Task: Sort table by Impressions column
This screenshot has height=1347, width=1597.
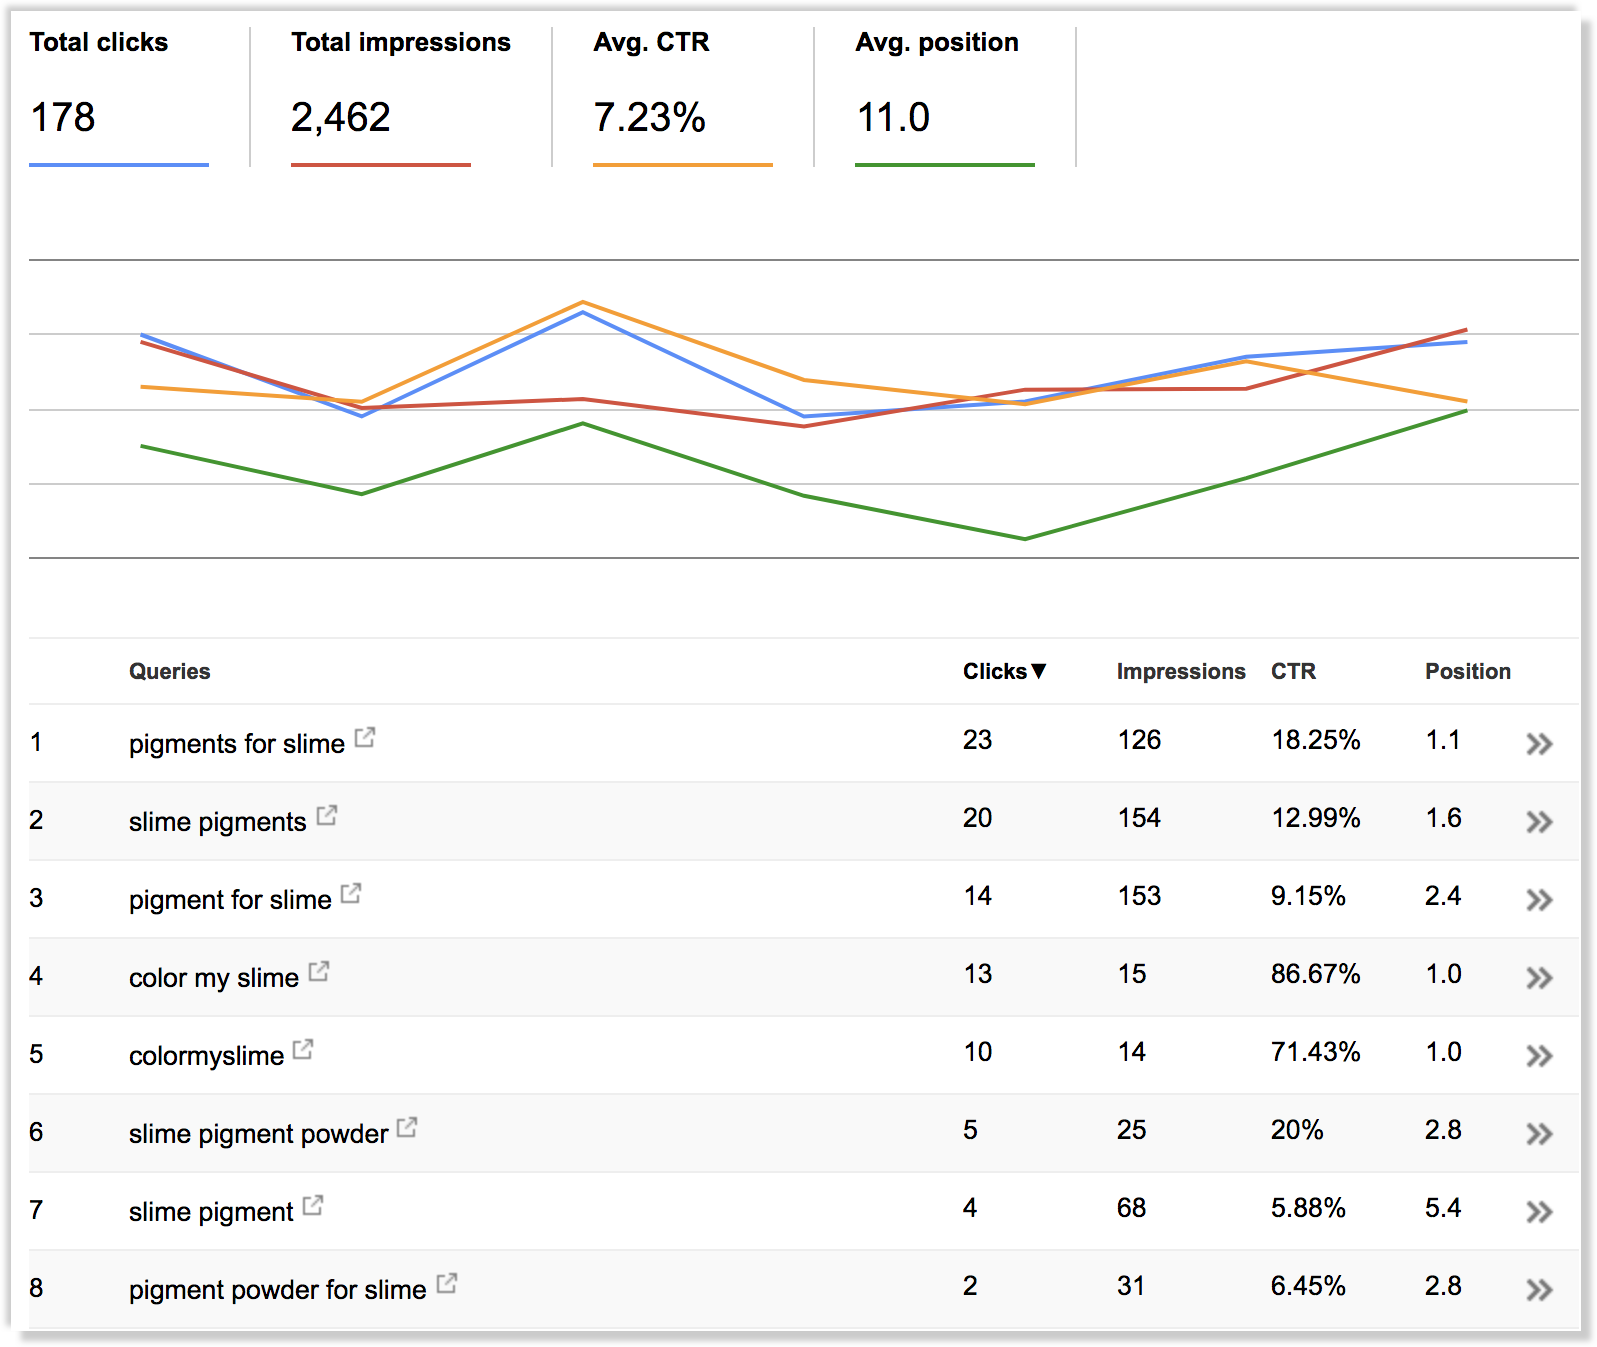Action: [1181, 671]
